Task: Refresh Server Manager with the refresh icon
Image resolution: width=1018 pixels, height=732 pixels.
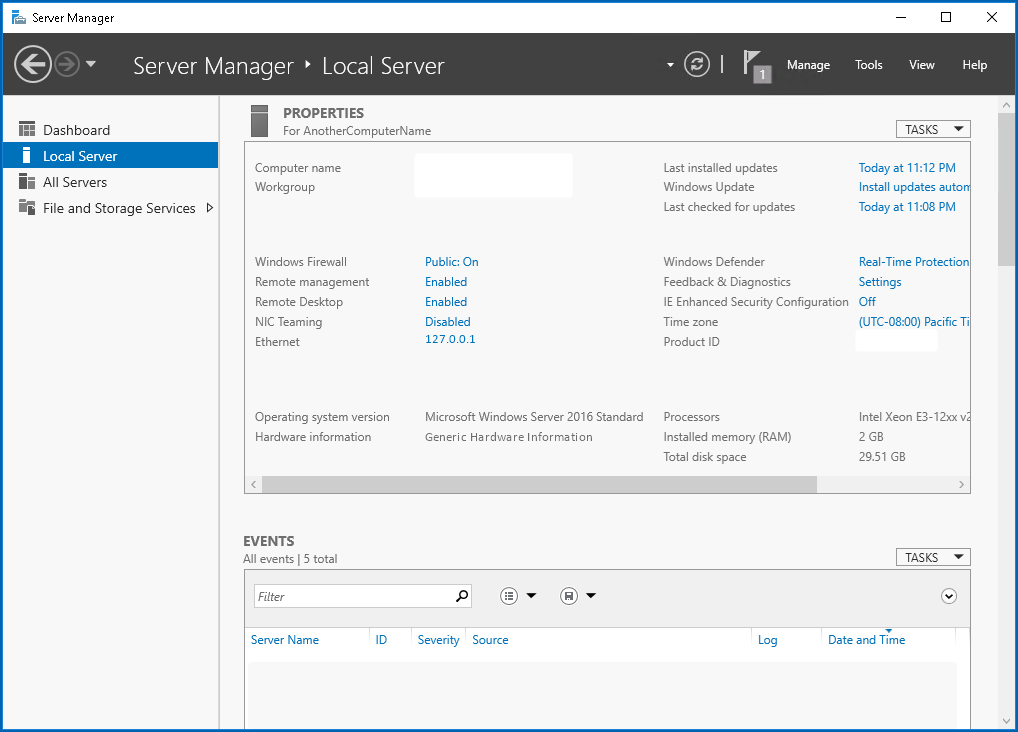Action: click(697, 63)
